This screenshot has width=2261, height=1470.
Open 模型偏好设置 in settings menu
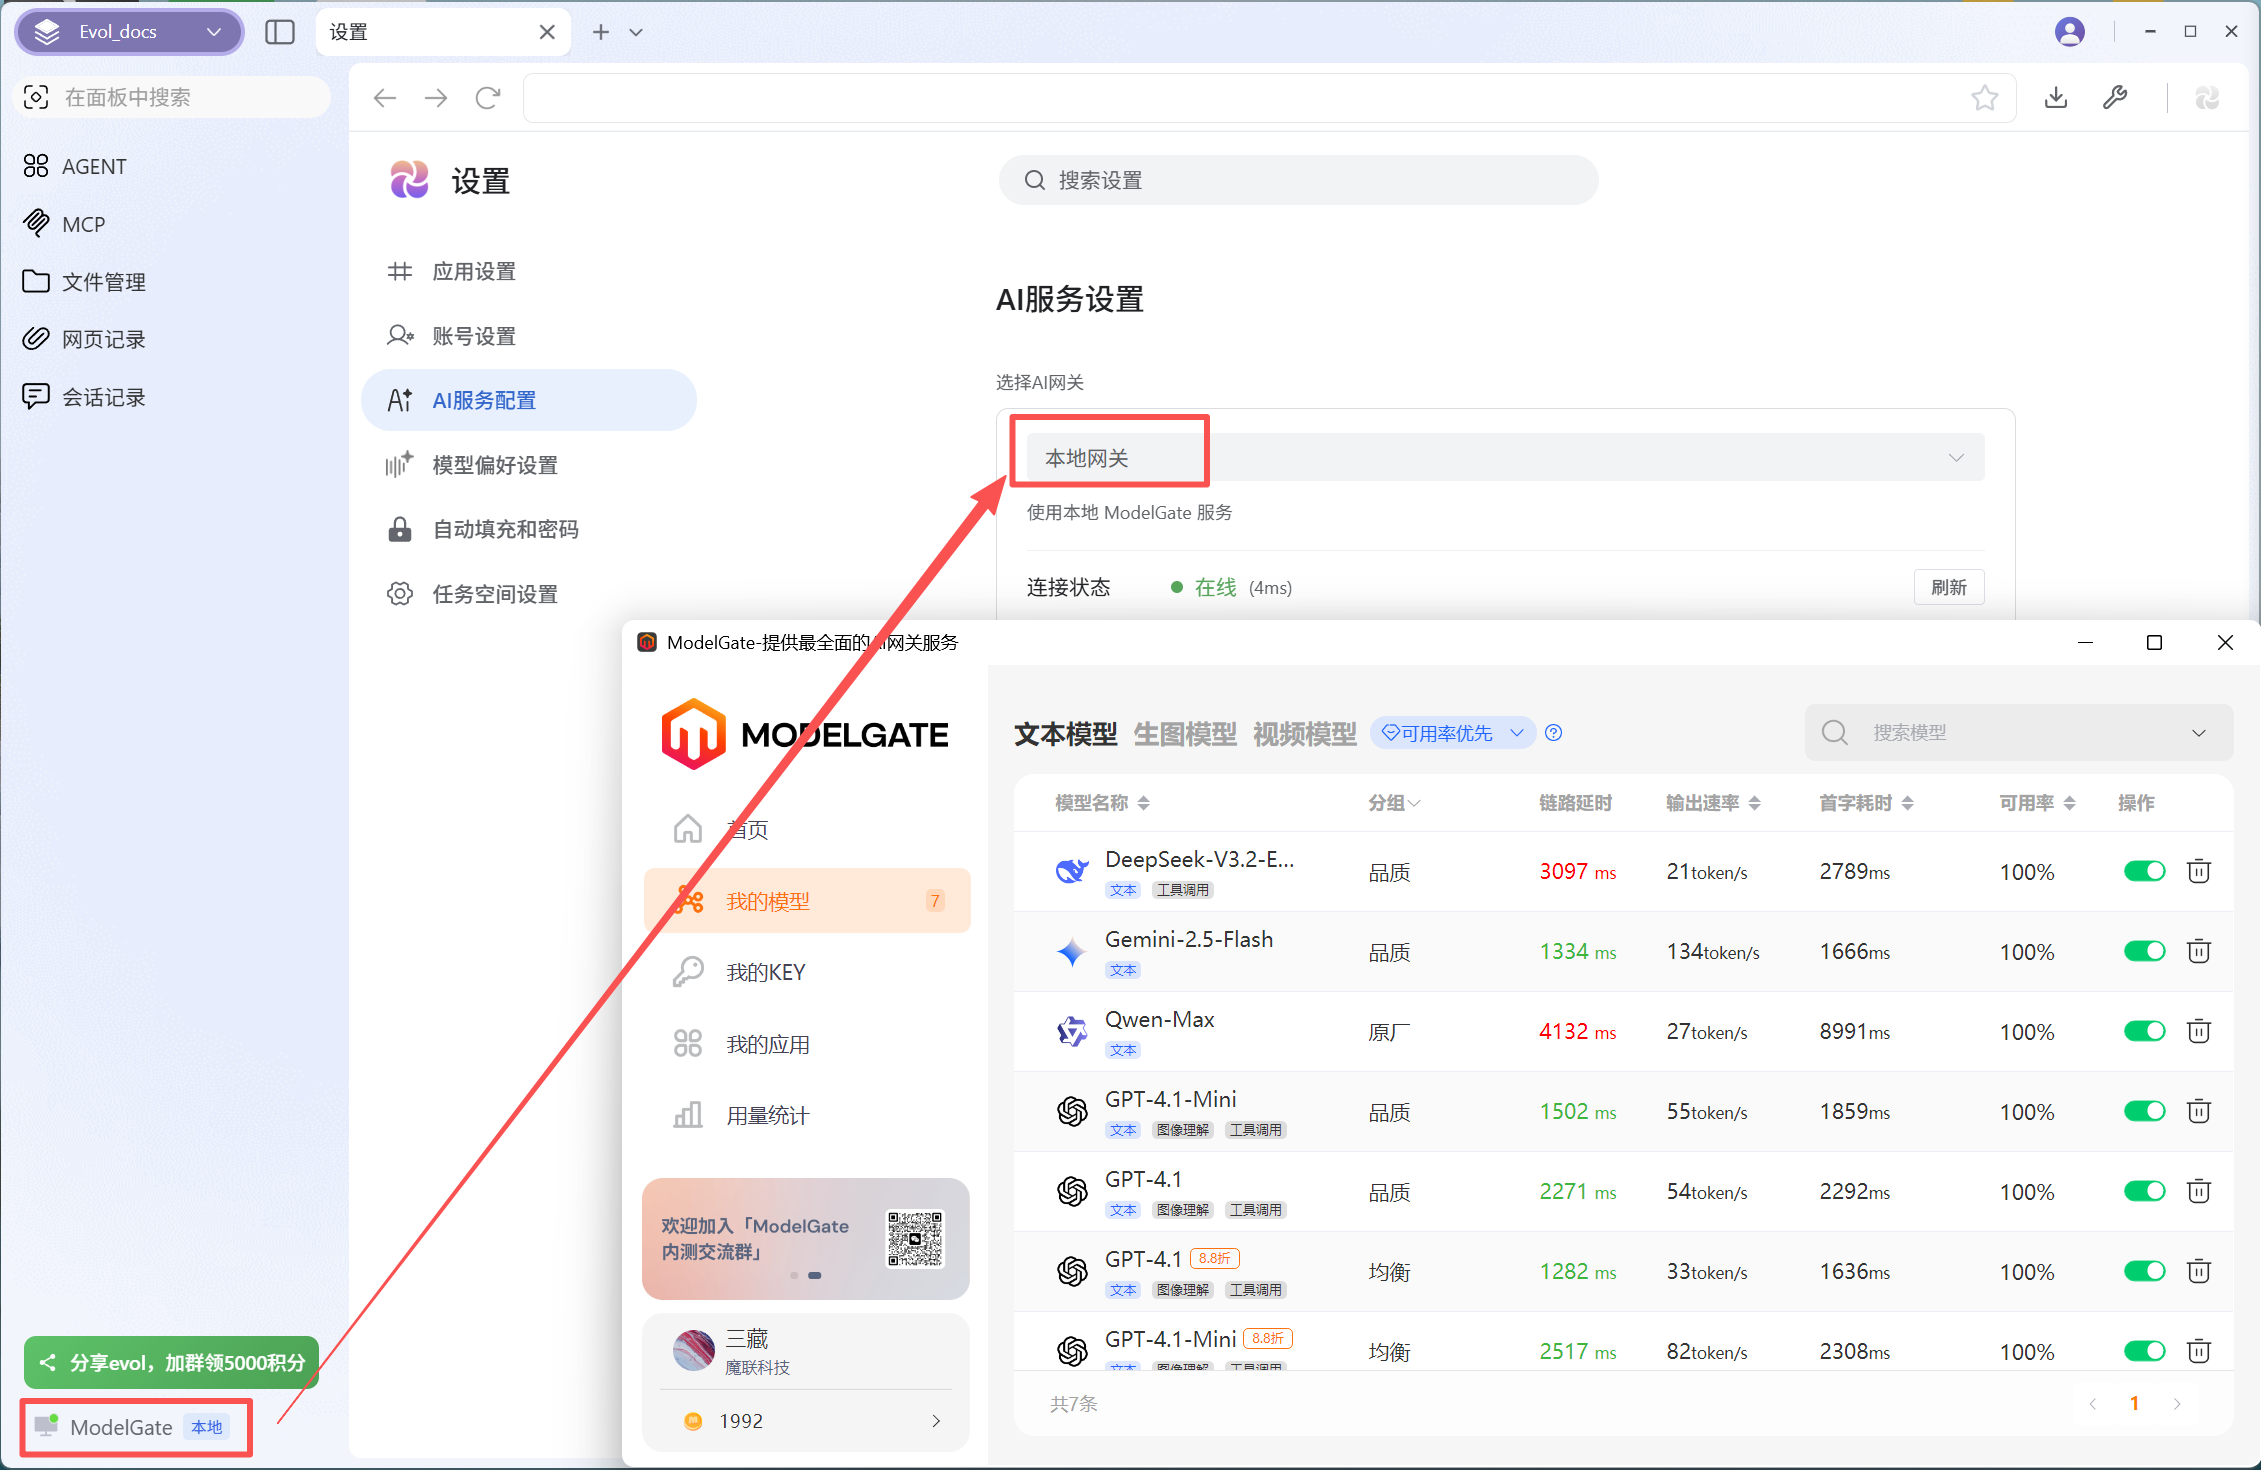(x=494, y=465)
